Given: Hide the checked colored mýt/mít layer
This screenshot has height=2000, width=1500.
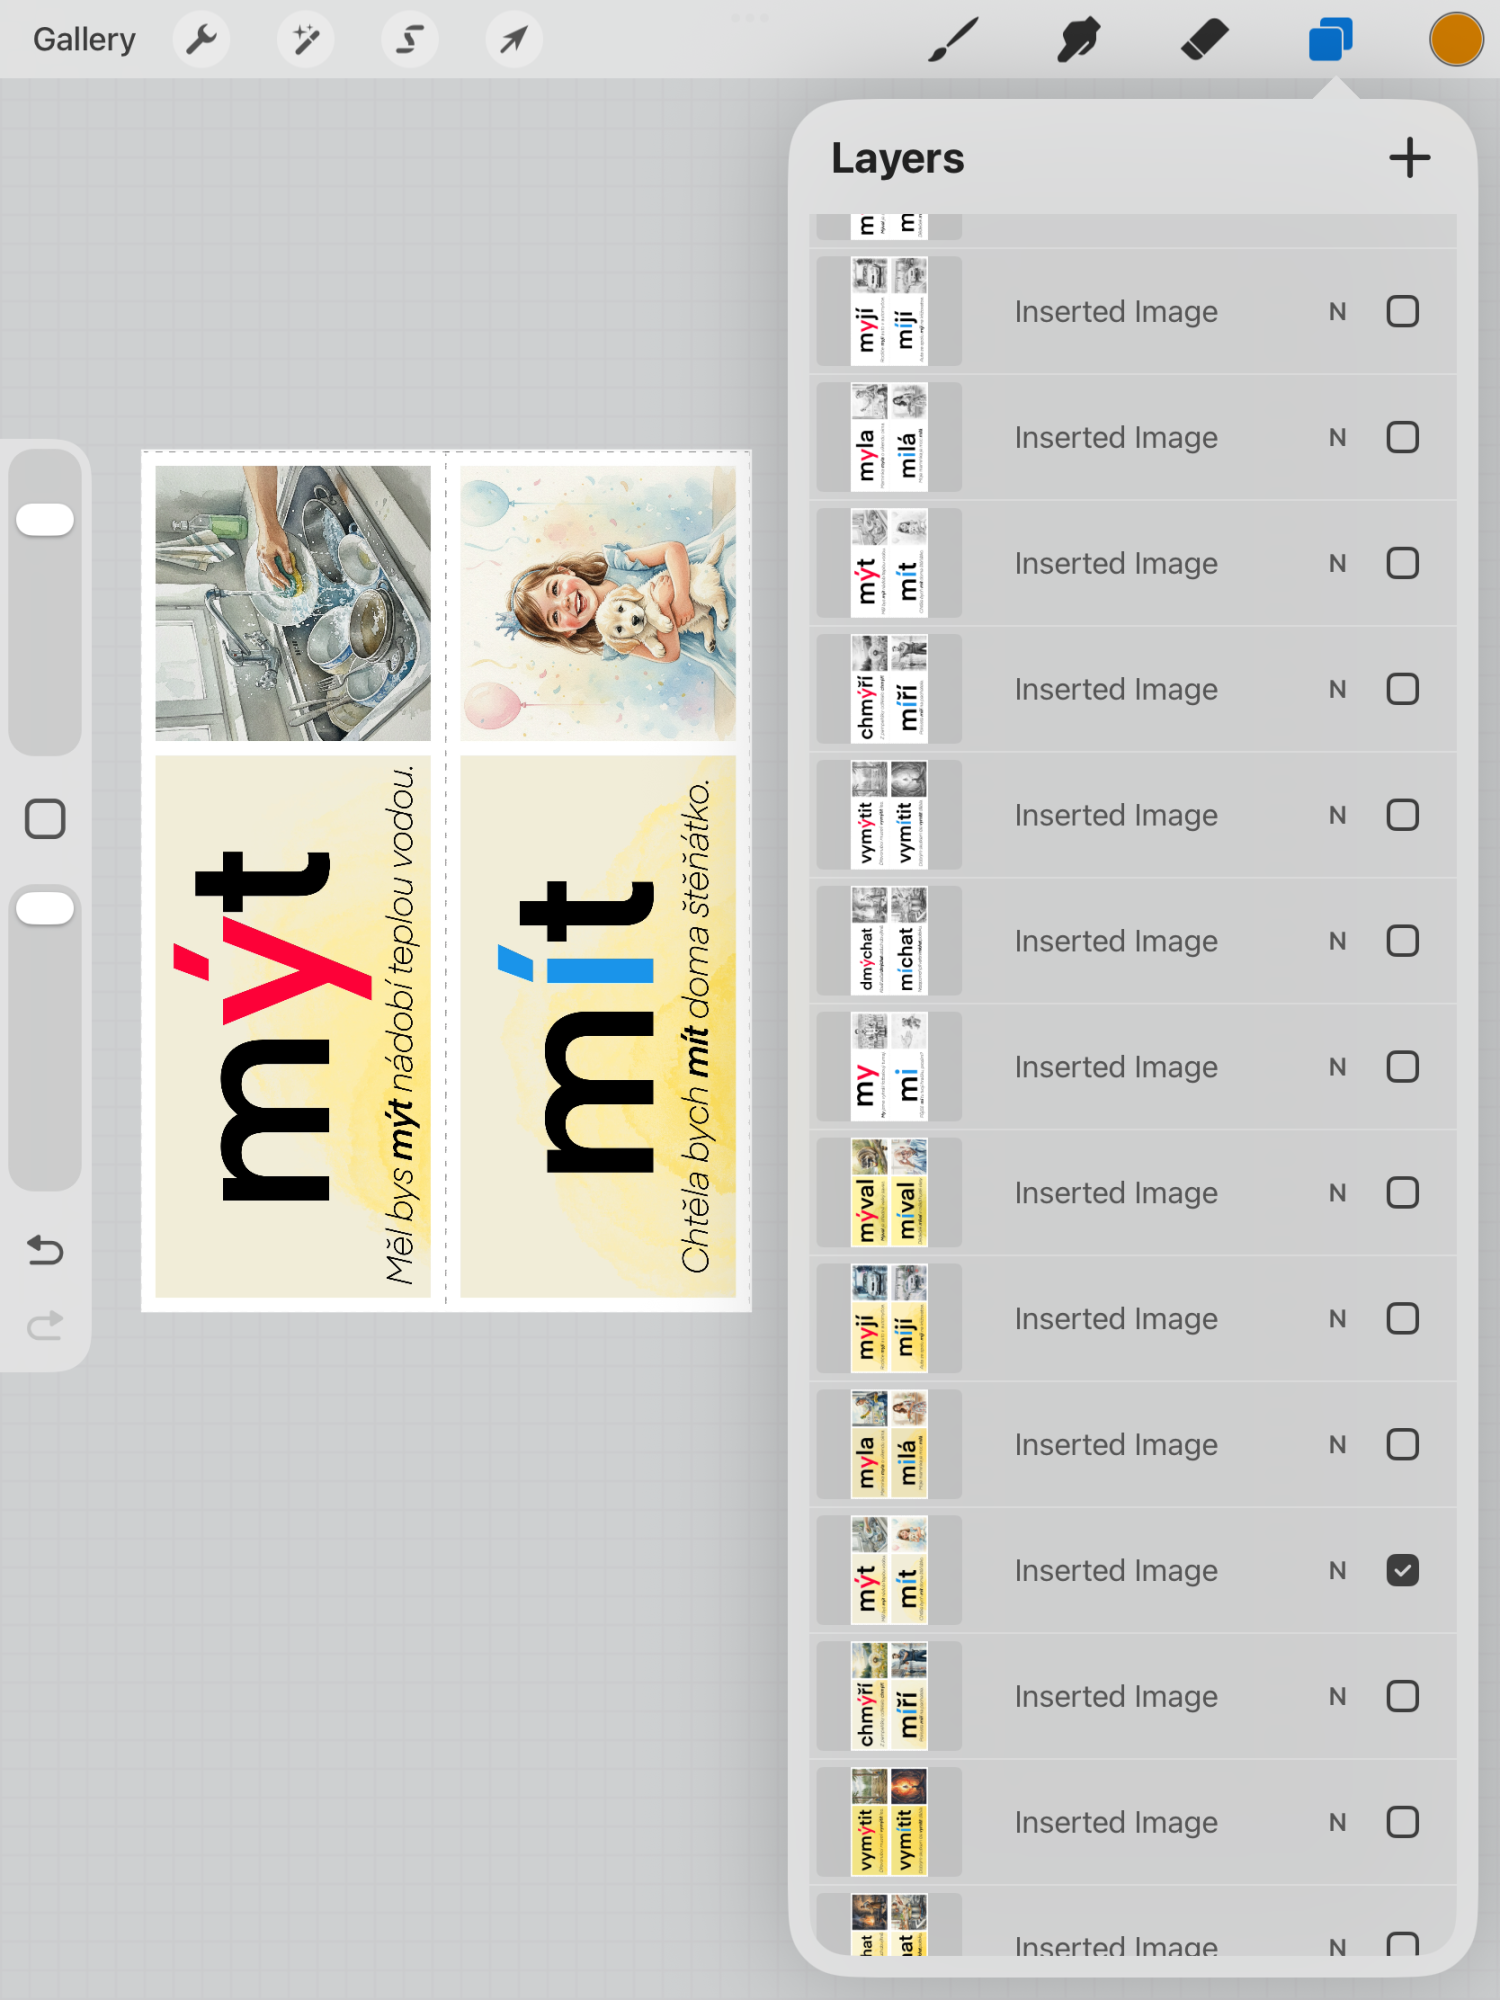Looking at the screenshot, I should click(x=1402, y=1570).
